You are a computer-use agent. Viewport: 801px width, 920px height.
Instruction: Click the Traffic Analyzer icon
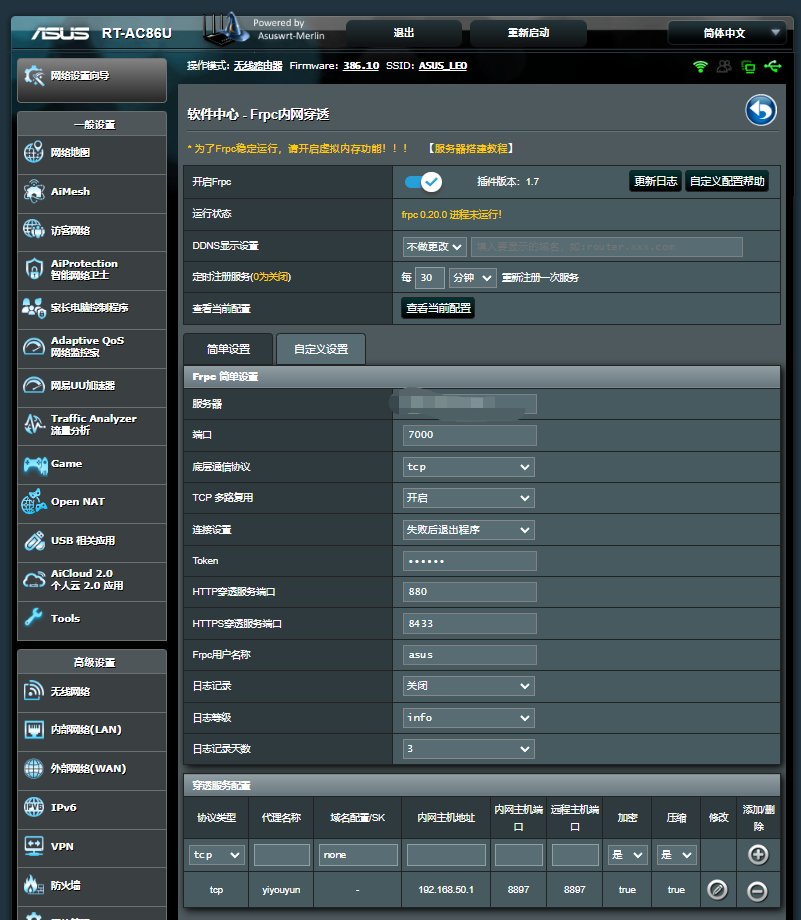[x=33, y=424]
